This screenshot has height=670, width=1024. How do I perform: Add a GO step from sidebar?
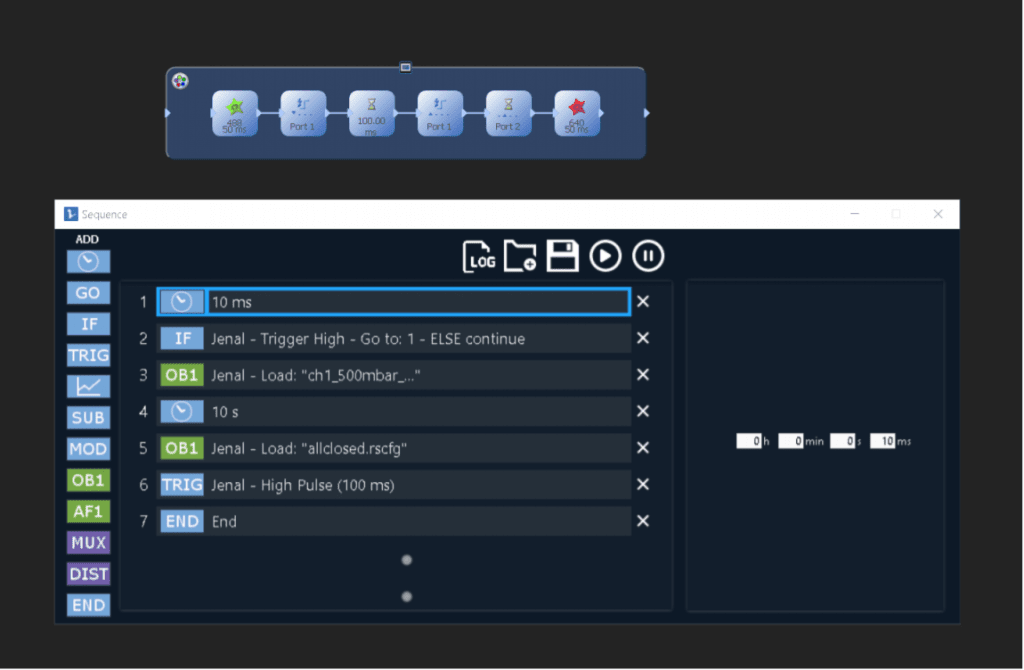88,293
